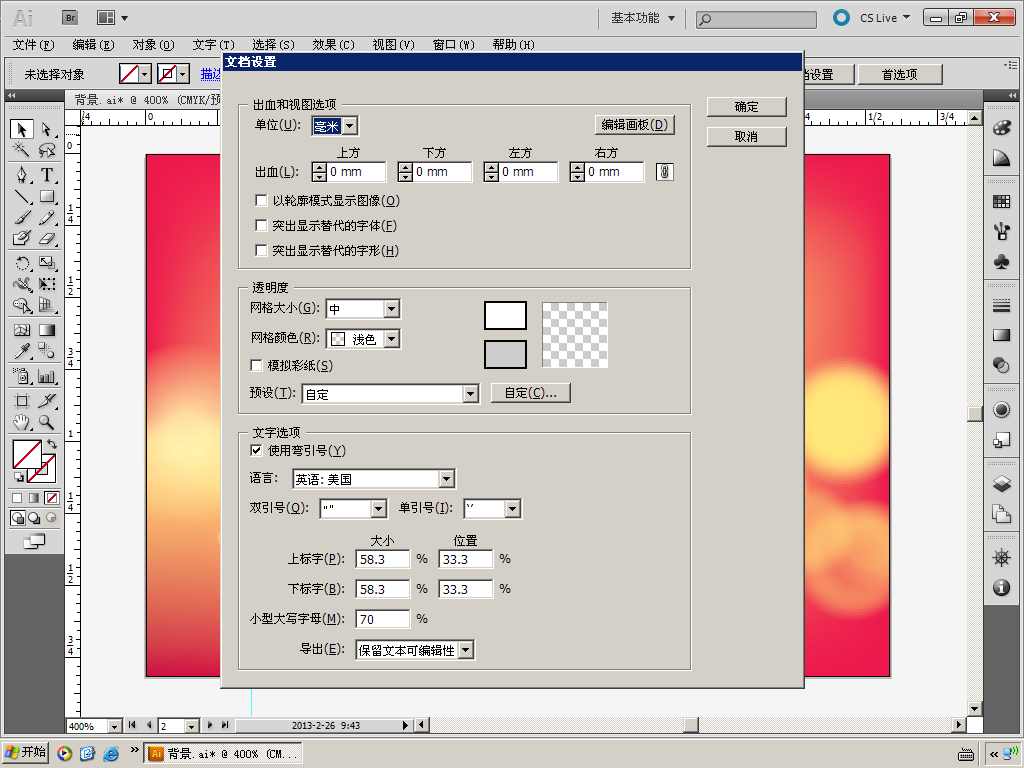Launch Bridge with the Br icon
The image size is (1024, 768).
pos(70,18)
